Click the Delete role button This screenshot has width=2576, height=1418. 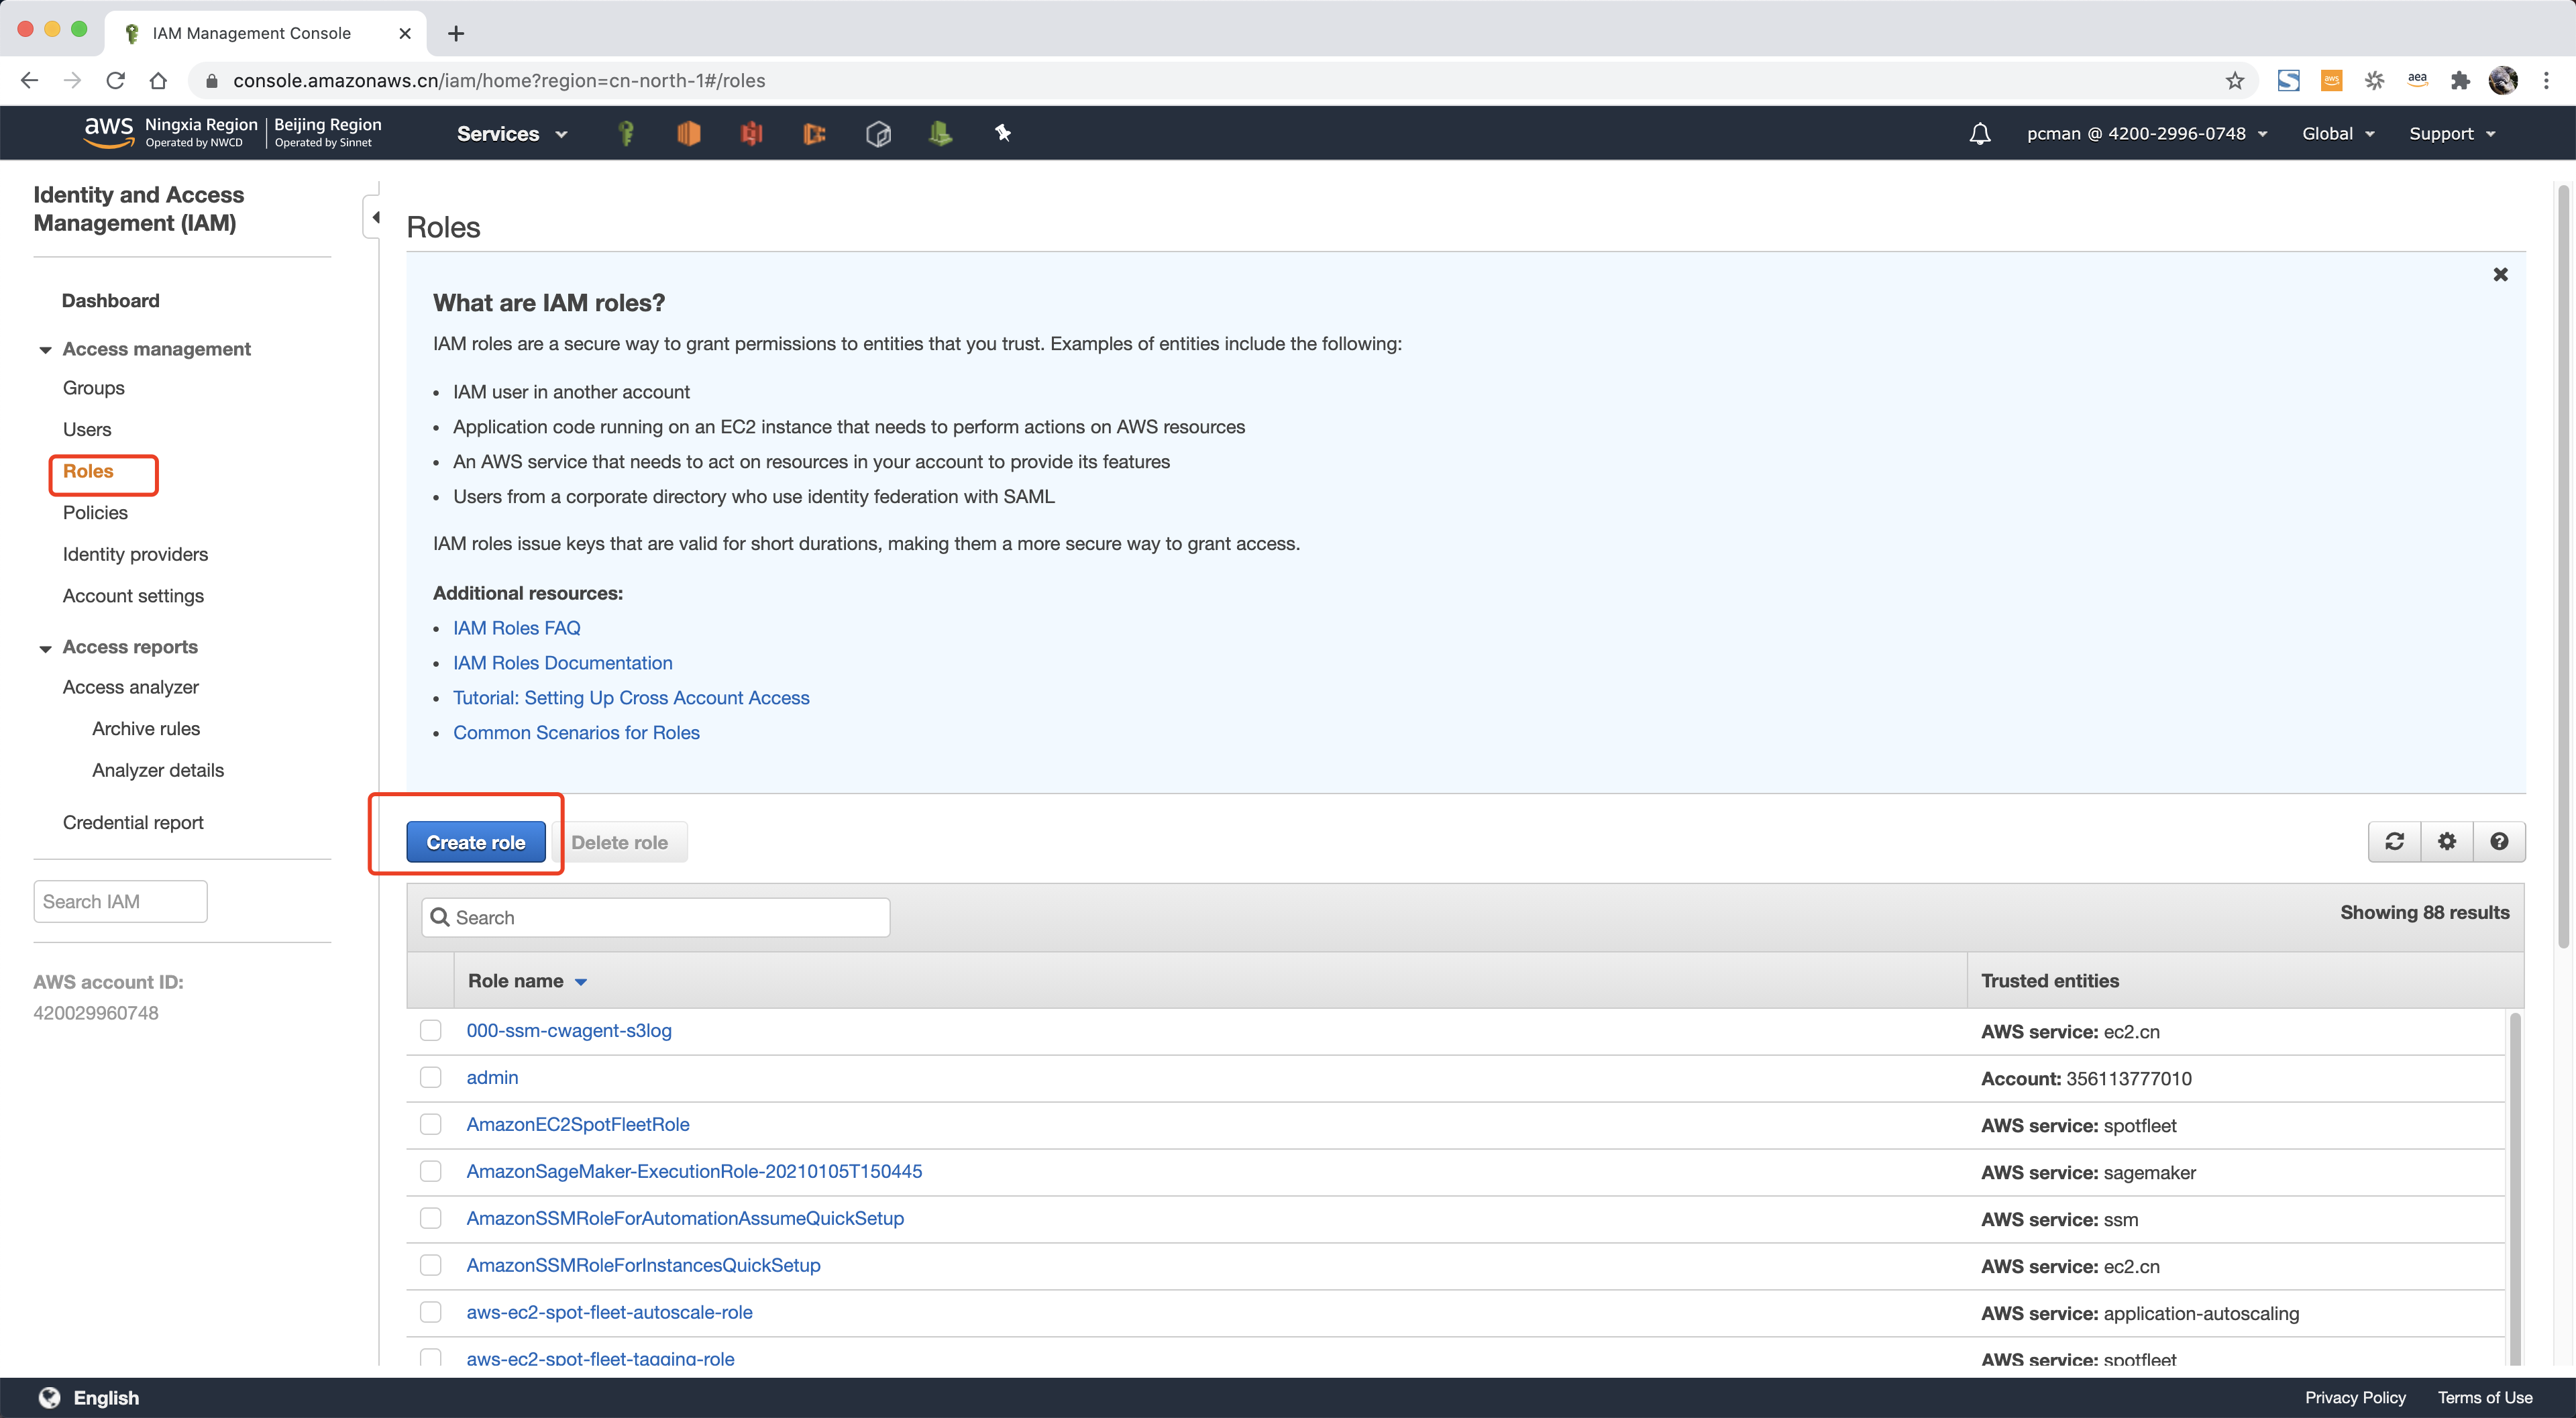point(619,842)
